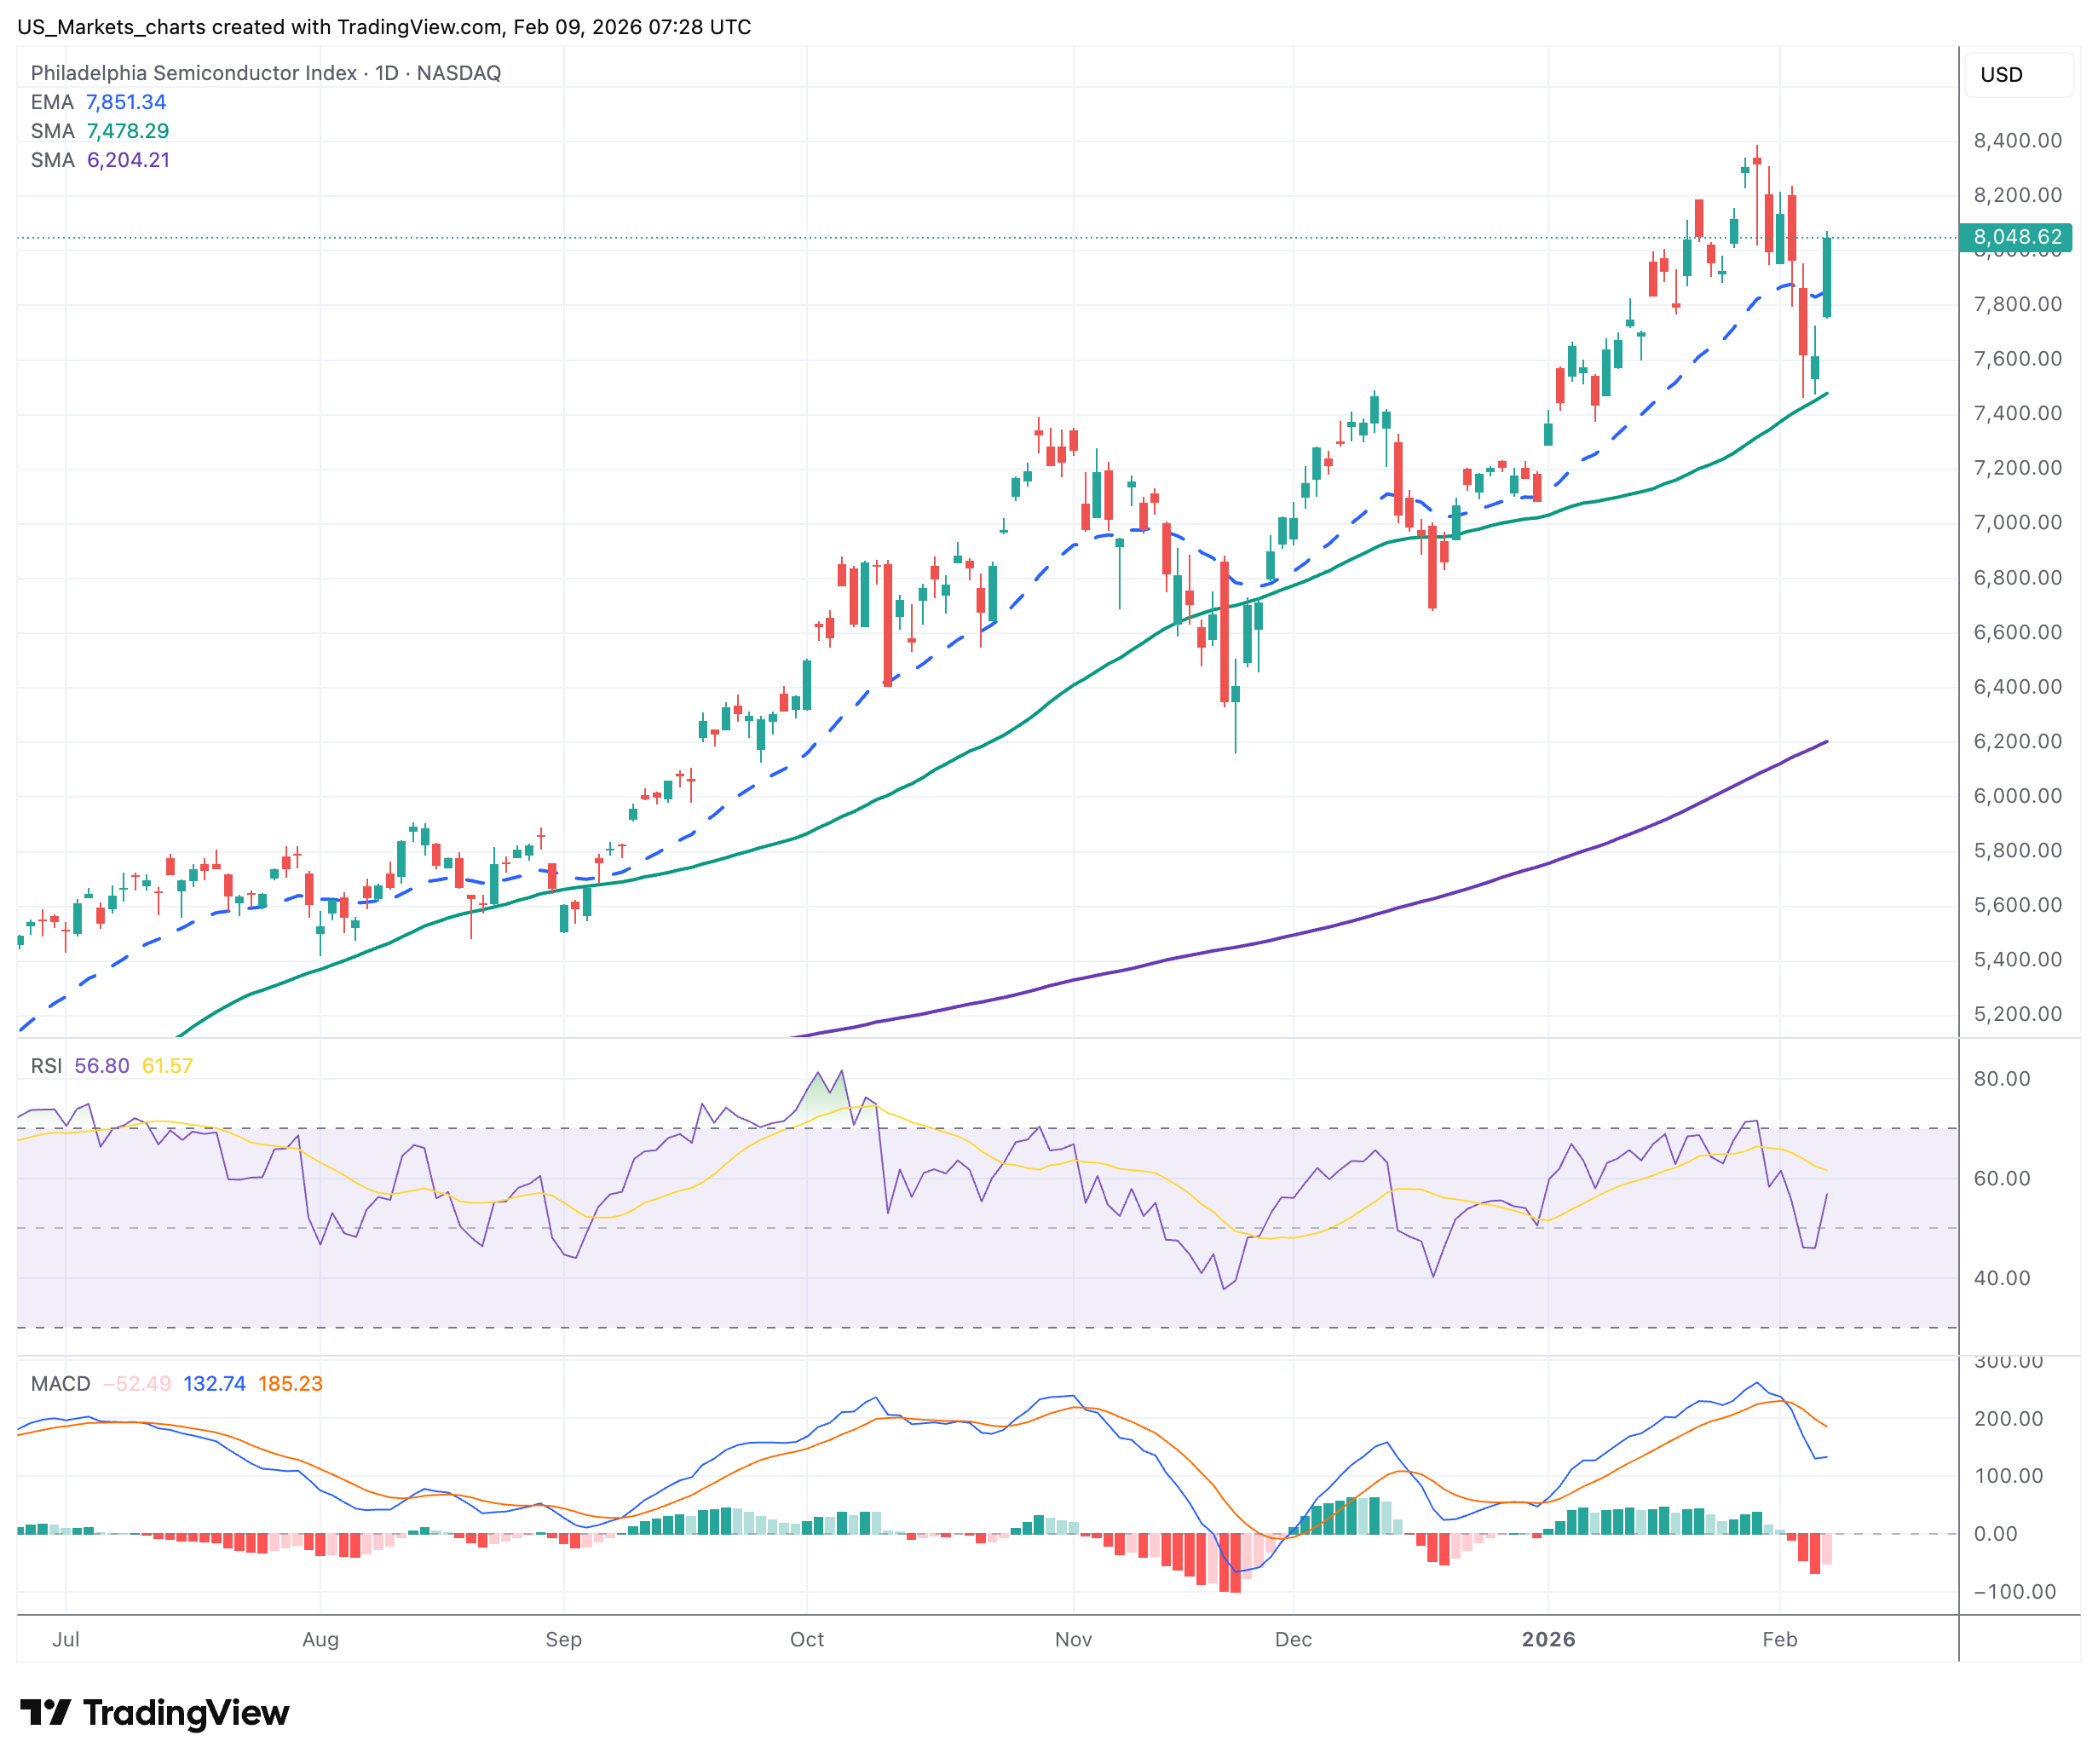
Task: Click the MACD indicator label
Action: point(60,1384)
